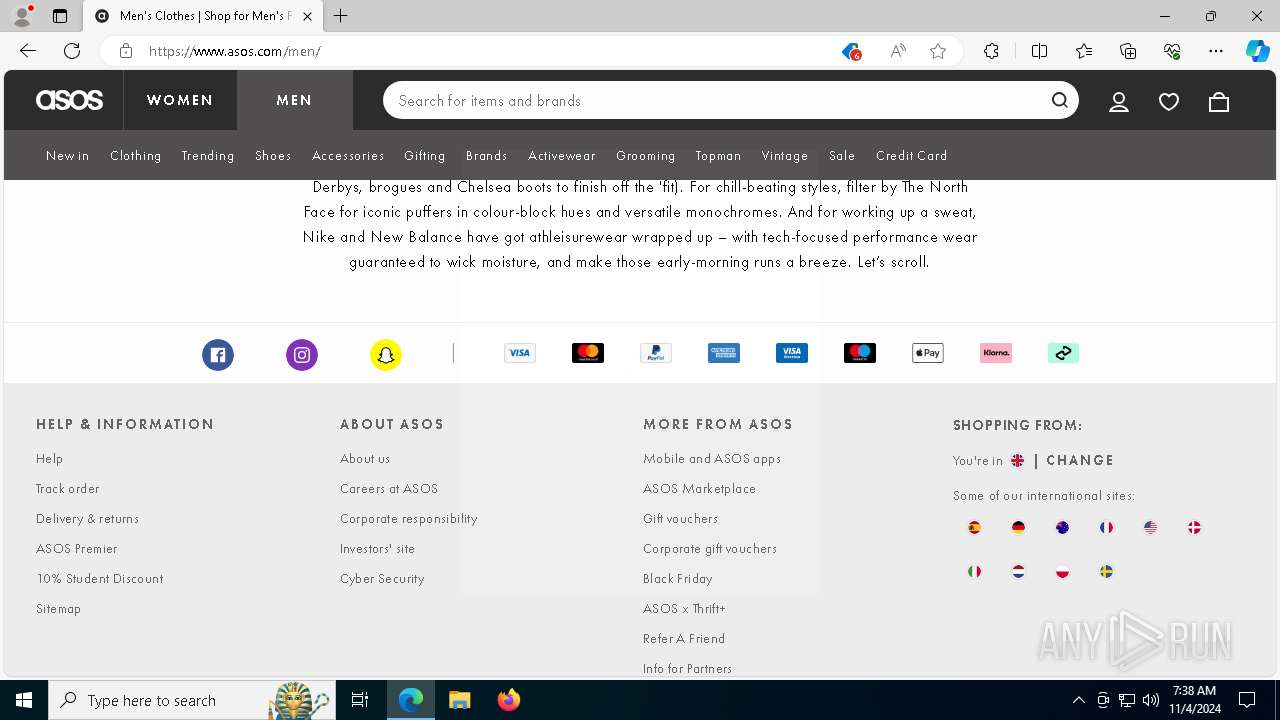Switch to the WOMEN section tab
The height and width of the screenshot is (720, 1280).
(180, 100)
